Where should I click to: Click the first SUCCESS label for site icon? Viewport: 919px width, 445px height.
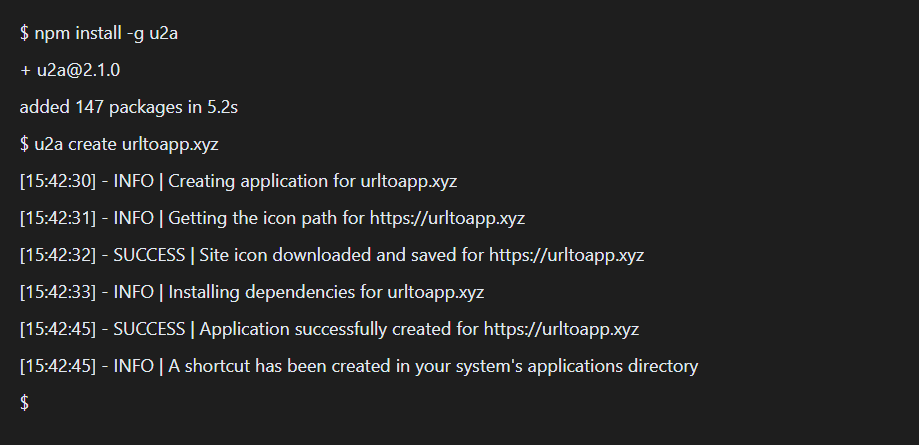[x=149, y=255]
